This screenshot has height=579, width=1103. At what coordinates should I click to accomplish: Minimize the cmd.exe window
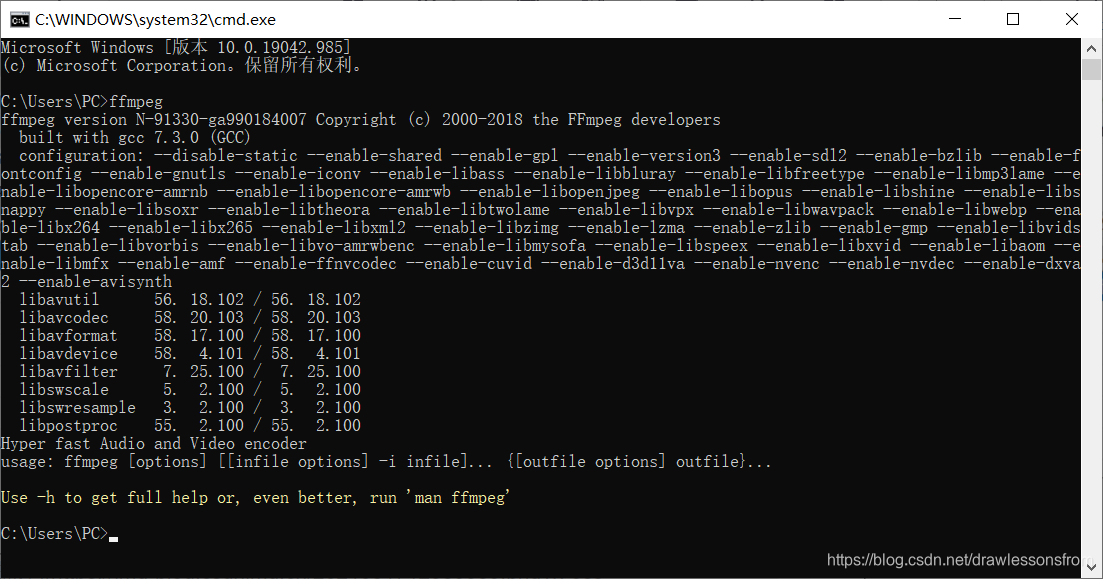955,19
